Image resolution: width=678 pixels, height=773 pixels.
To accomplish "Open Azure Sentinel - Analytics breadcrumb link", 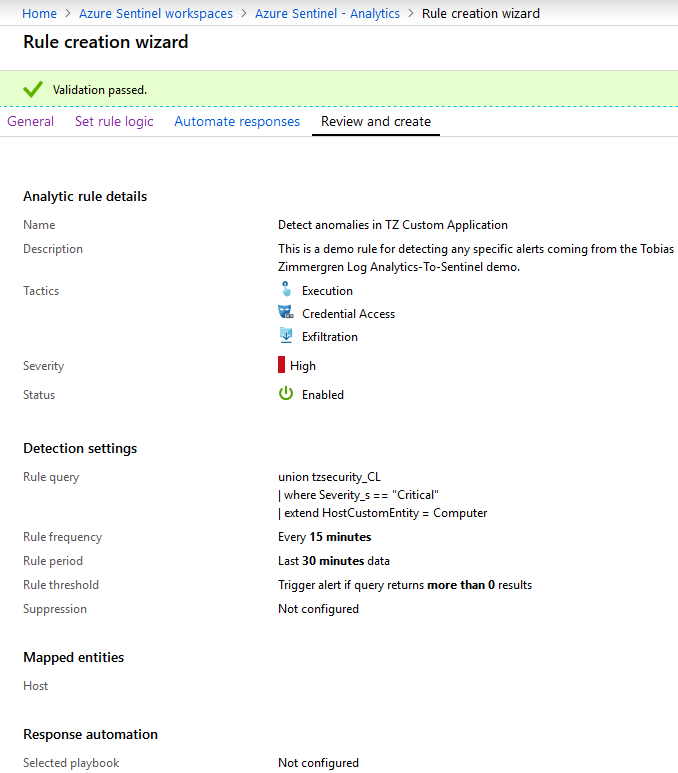I will (327, 14).
